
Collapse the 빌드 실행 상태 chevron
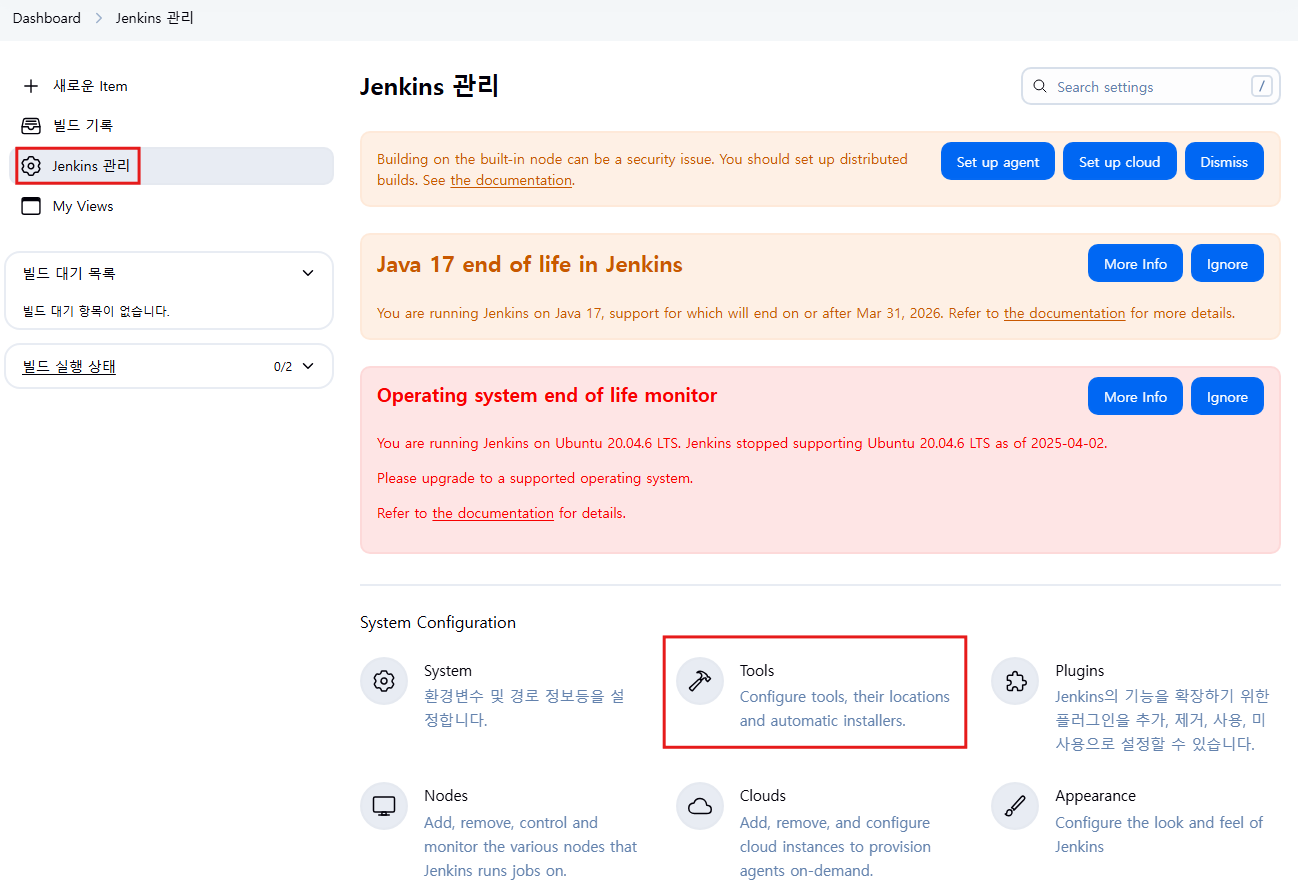coord(308,366)
